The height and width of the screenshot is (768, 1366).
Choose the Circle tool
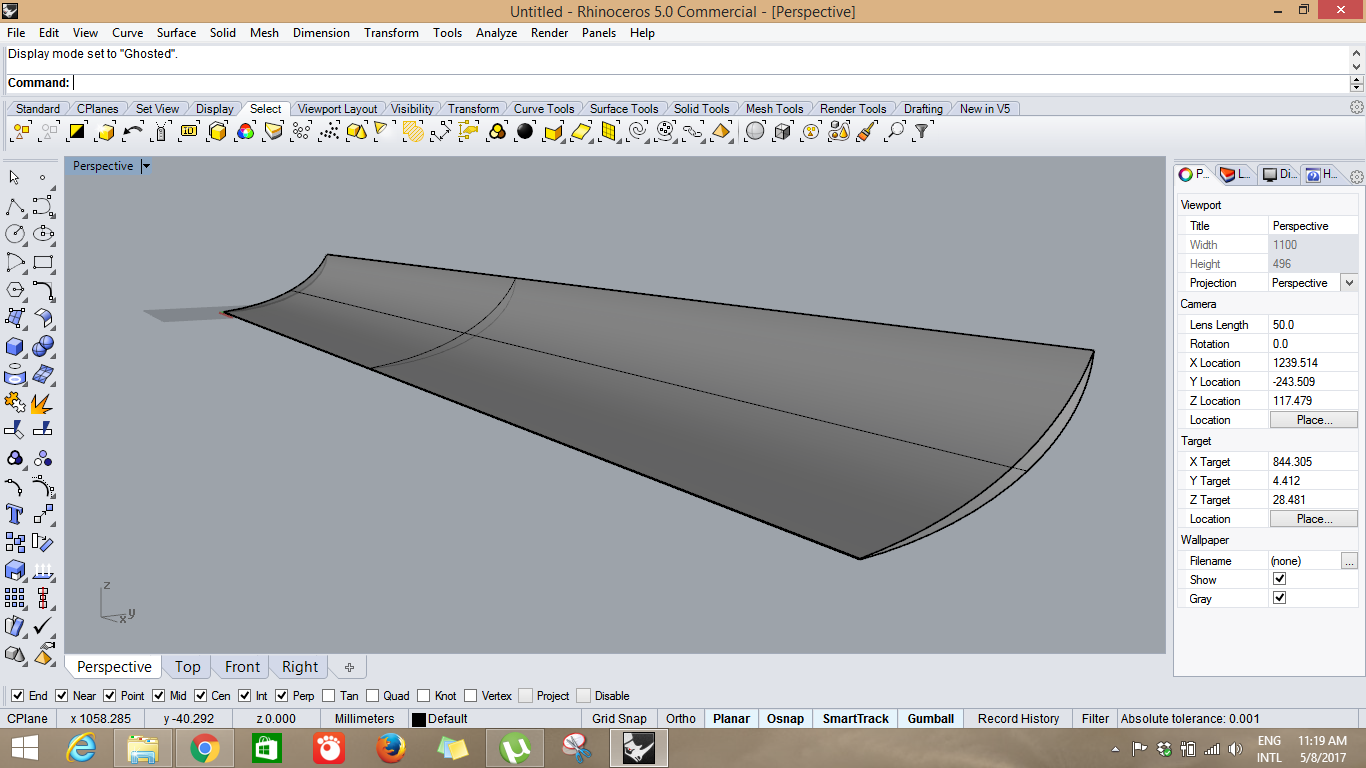15,234
